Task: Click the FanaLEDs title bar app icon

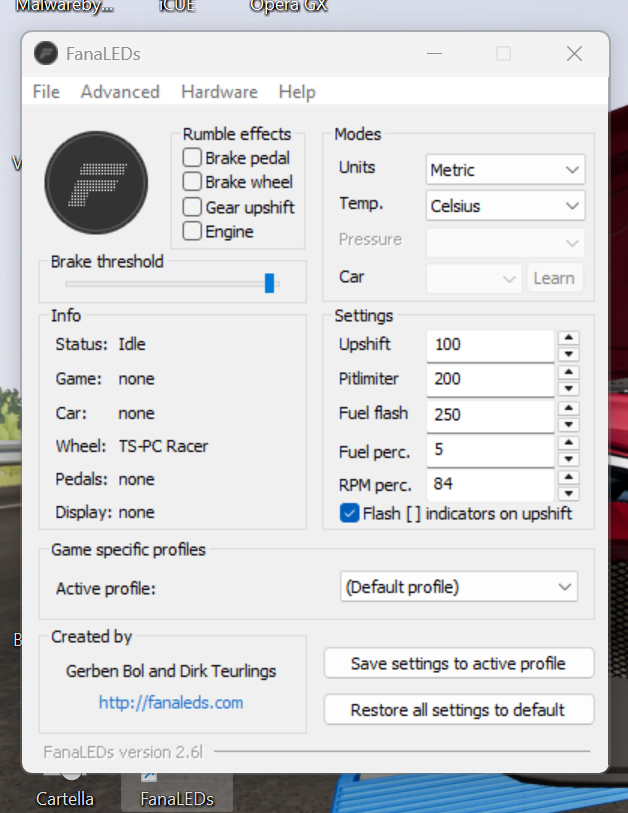Action: click(46, 53)
